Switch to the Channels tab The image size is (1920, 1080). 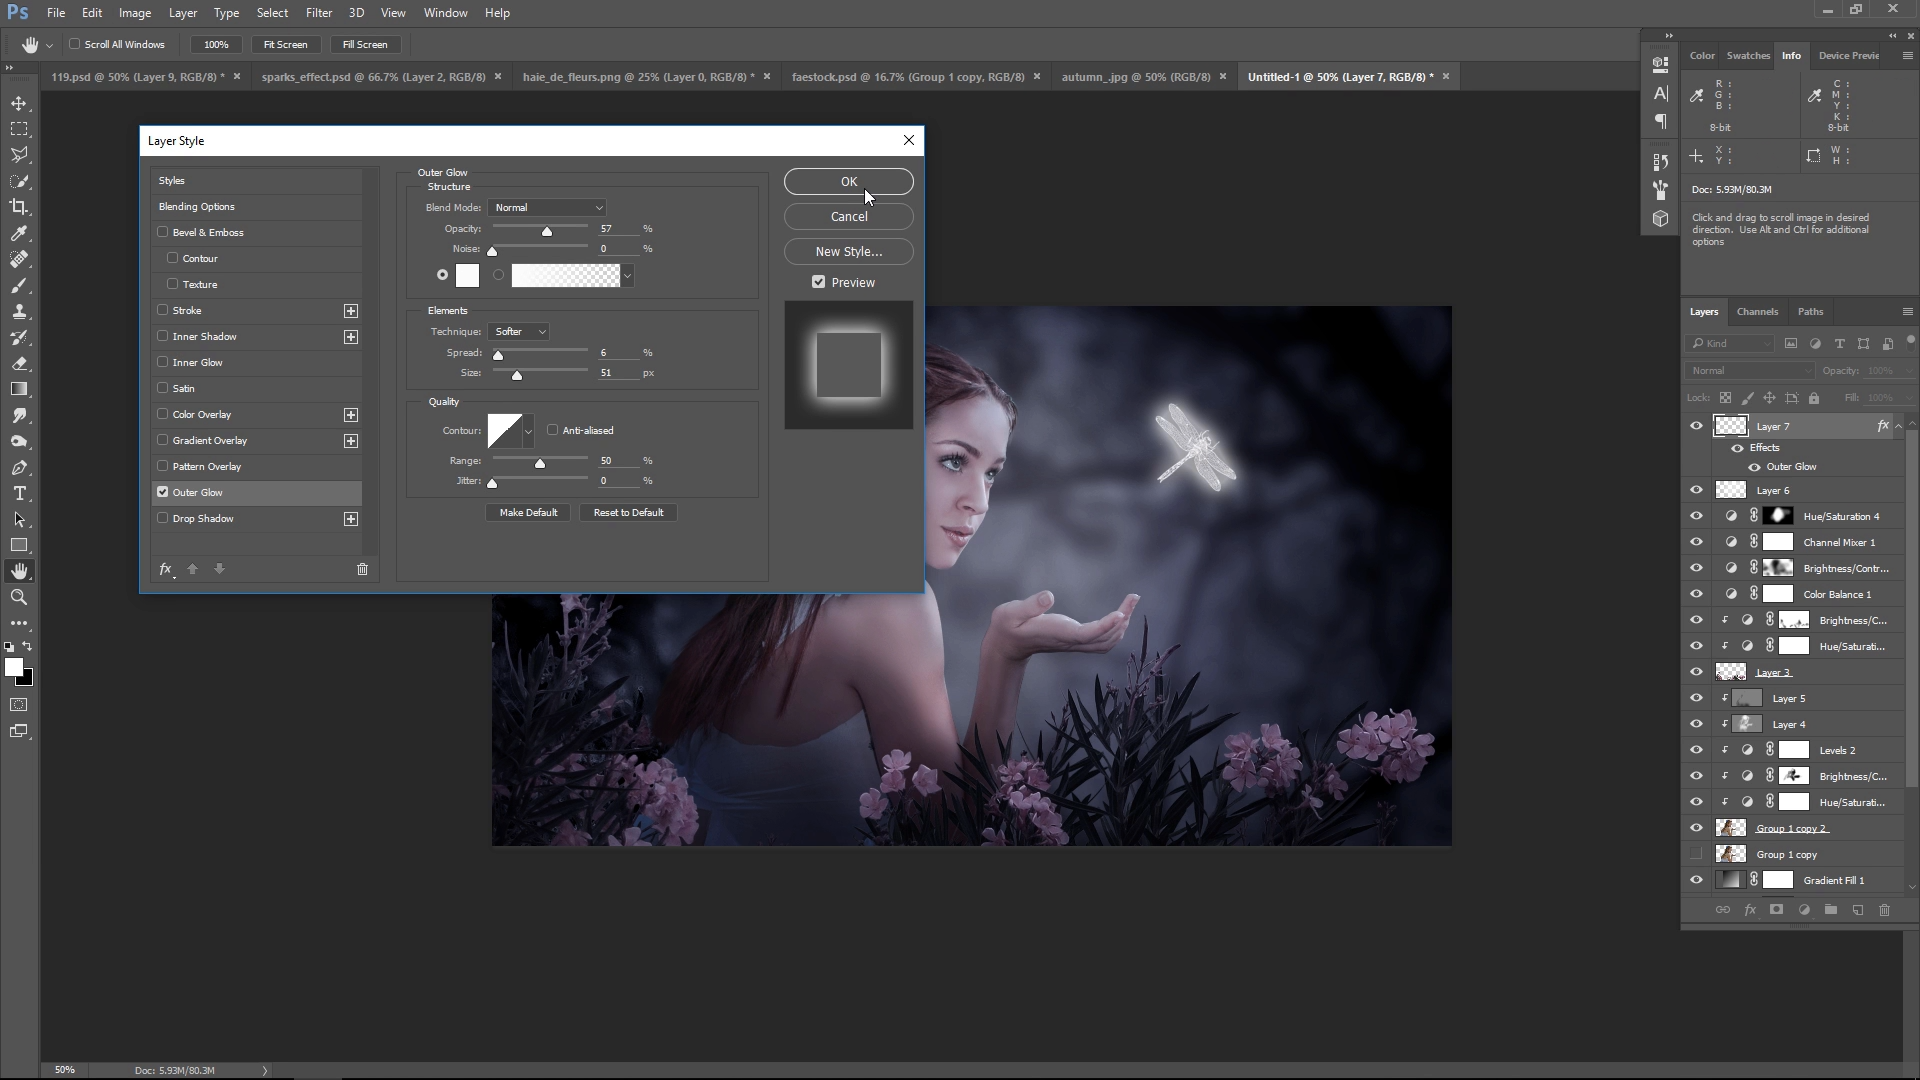point(1757,312)
